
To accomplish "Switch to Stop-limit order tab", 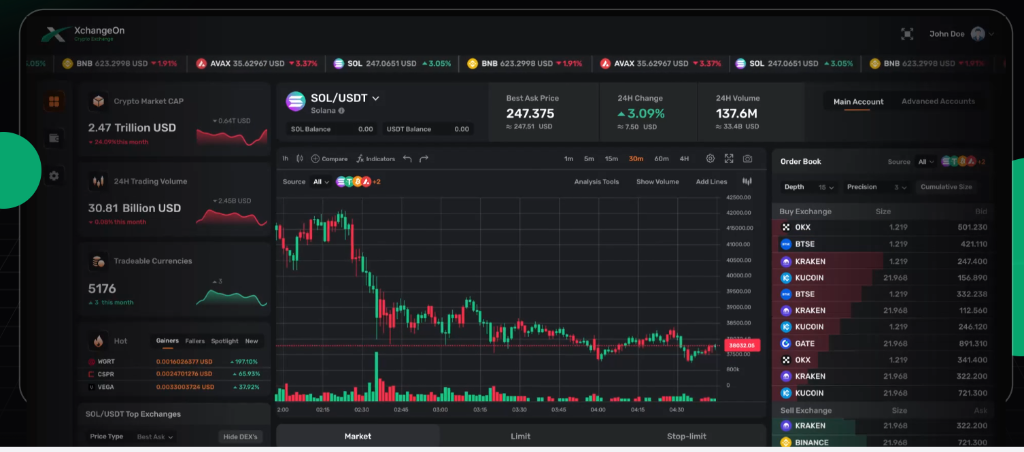I will pos(686,436).
